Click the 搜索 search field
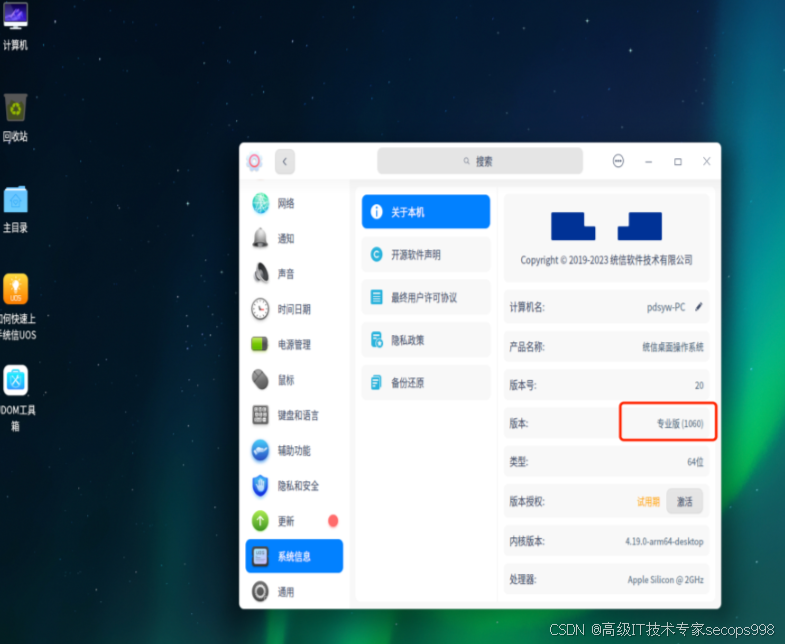785x644 pixels. pyautogui.click(x=480, y=161)
